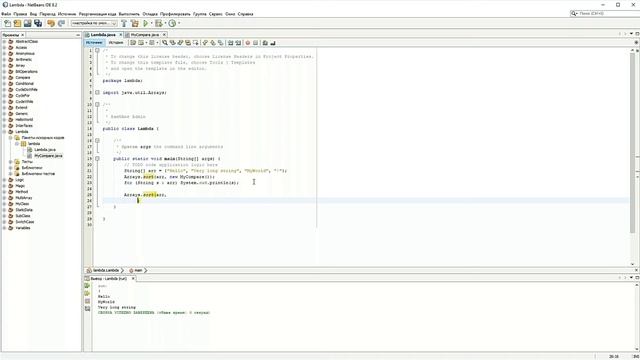Click the Profile Project clock icon
This screenshot has height=360, width=640.
point(172,23)
